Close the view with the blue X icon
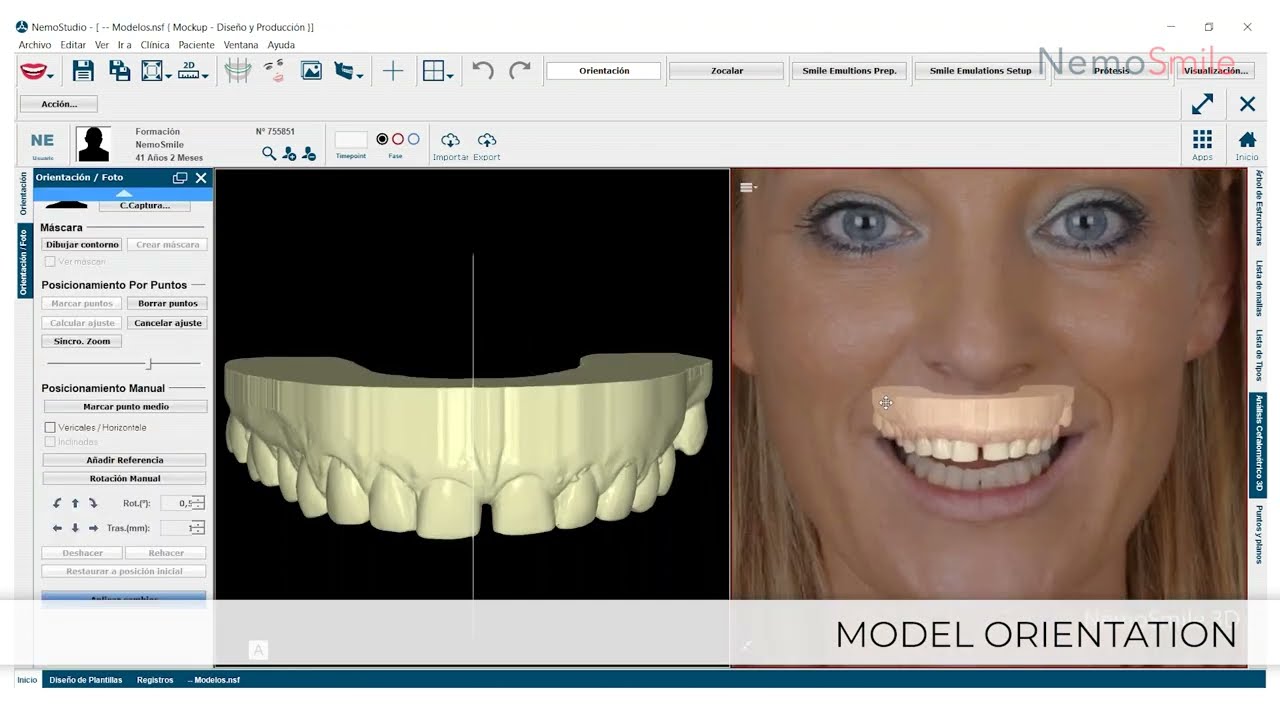 (x=1247, y=104)
